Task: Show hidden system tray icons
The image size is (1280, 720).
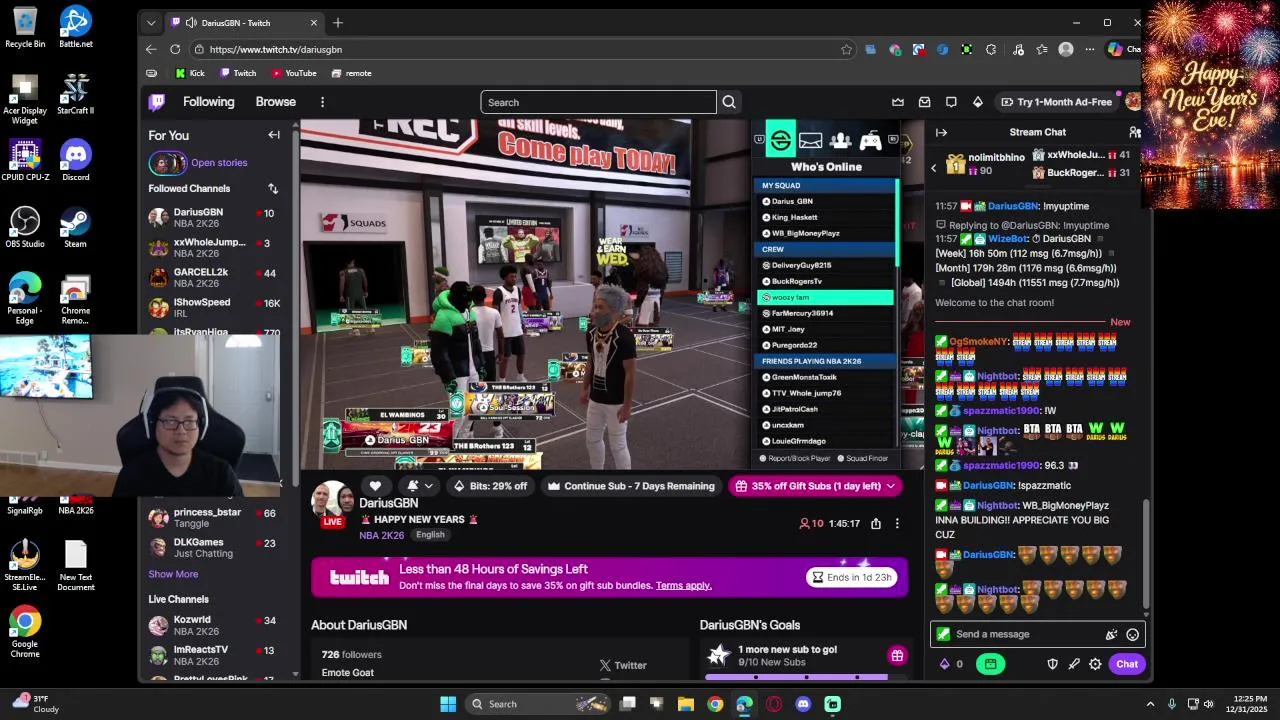Action: [x=1150, y=704]
